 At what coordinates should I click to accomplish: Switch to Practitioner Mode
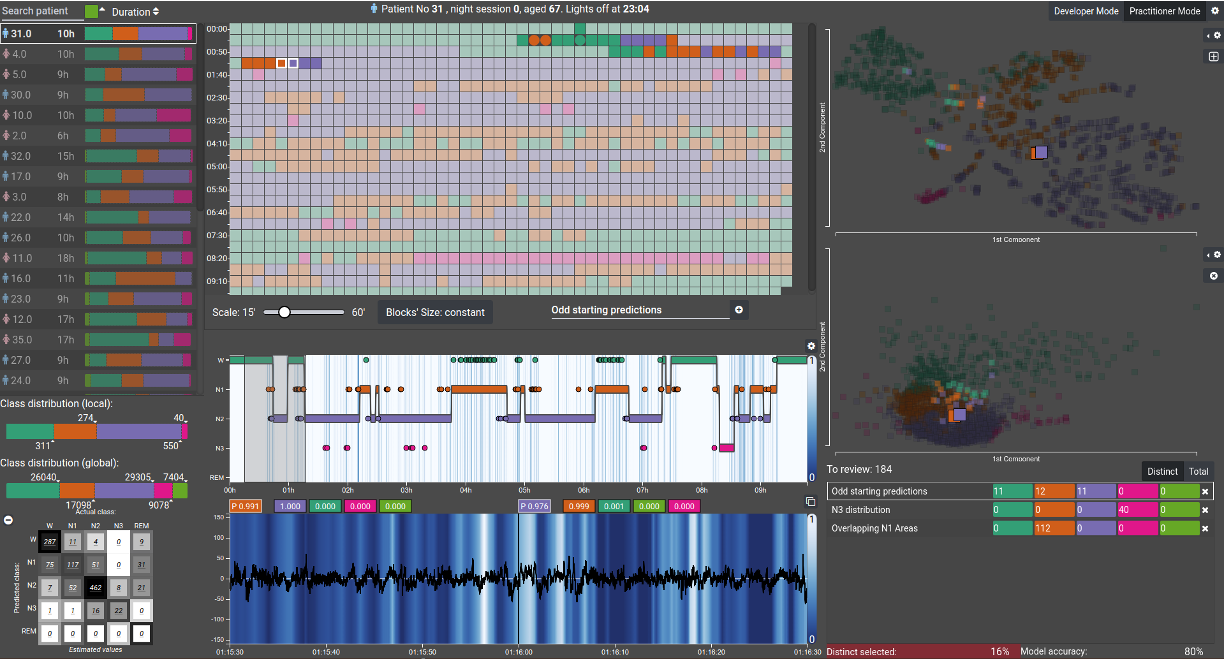click(1165, 11)
